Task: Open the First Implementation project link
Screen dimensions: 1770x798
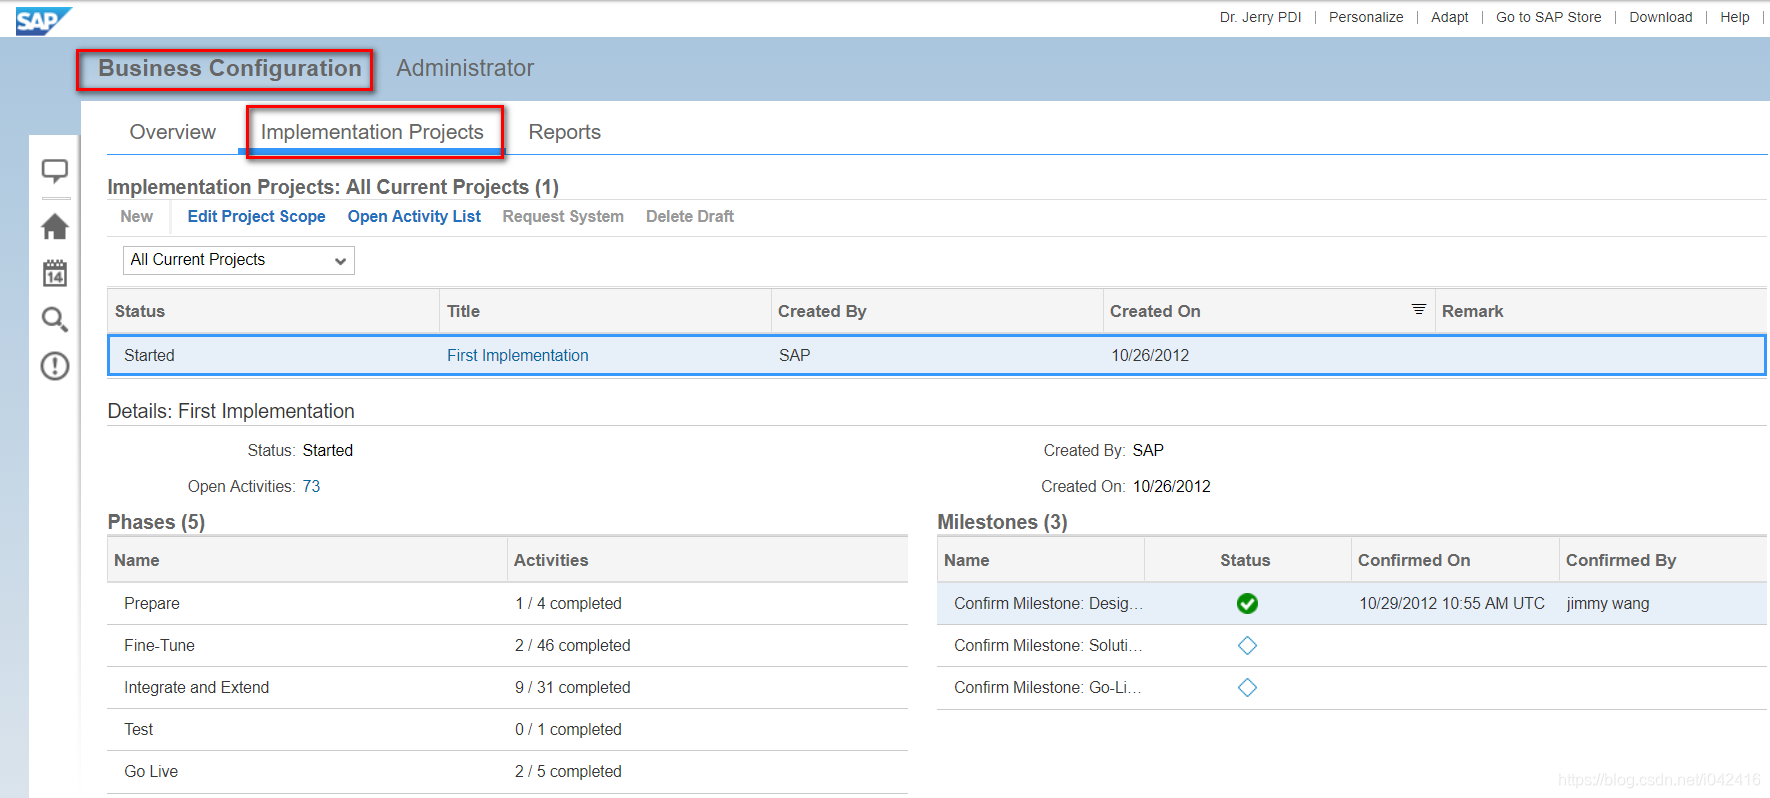Action: (518, 355)
